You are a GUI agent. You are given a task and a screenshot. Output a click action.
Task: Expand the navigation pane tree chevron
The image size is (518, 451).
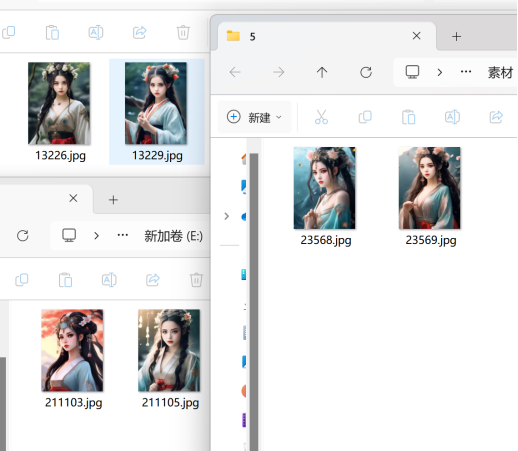[227, 216]
